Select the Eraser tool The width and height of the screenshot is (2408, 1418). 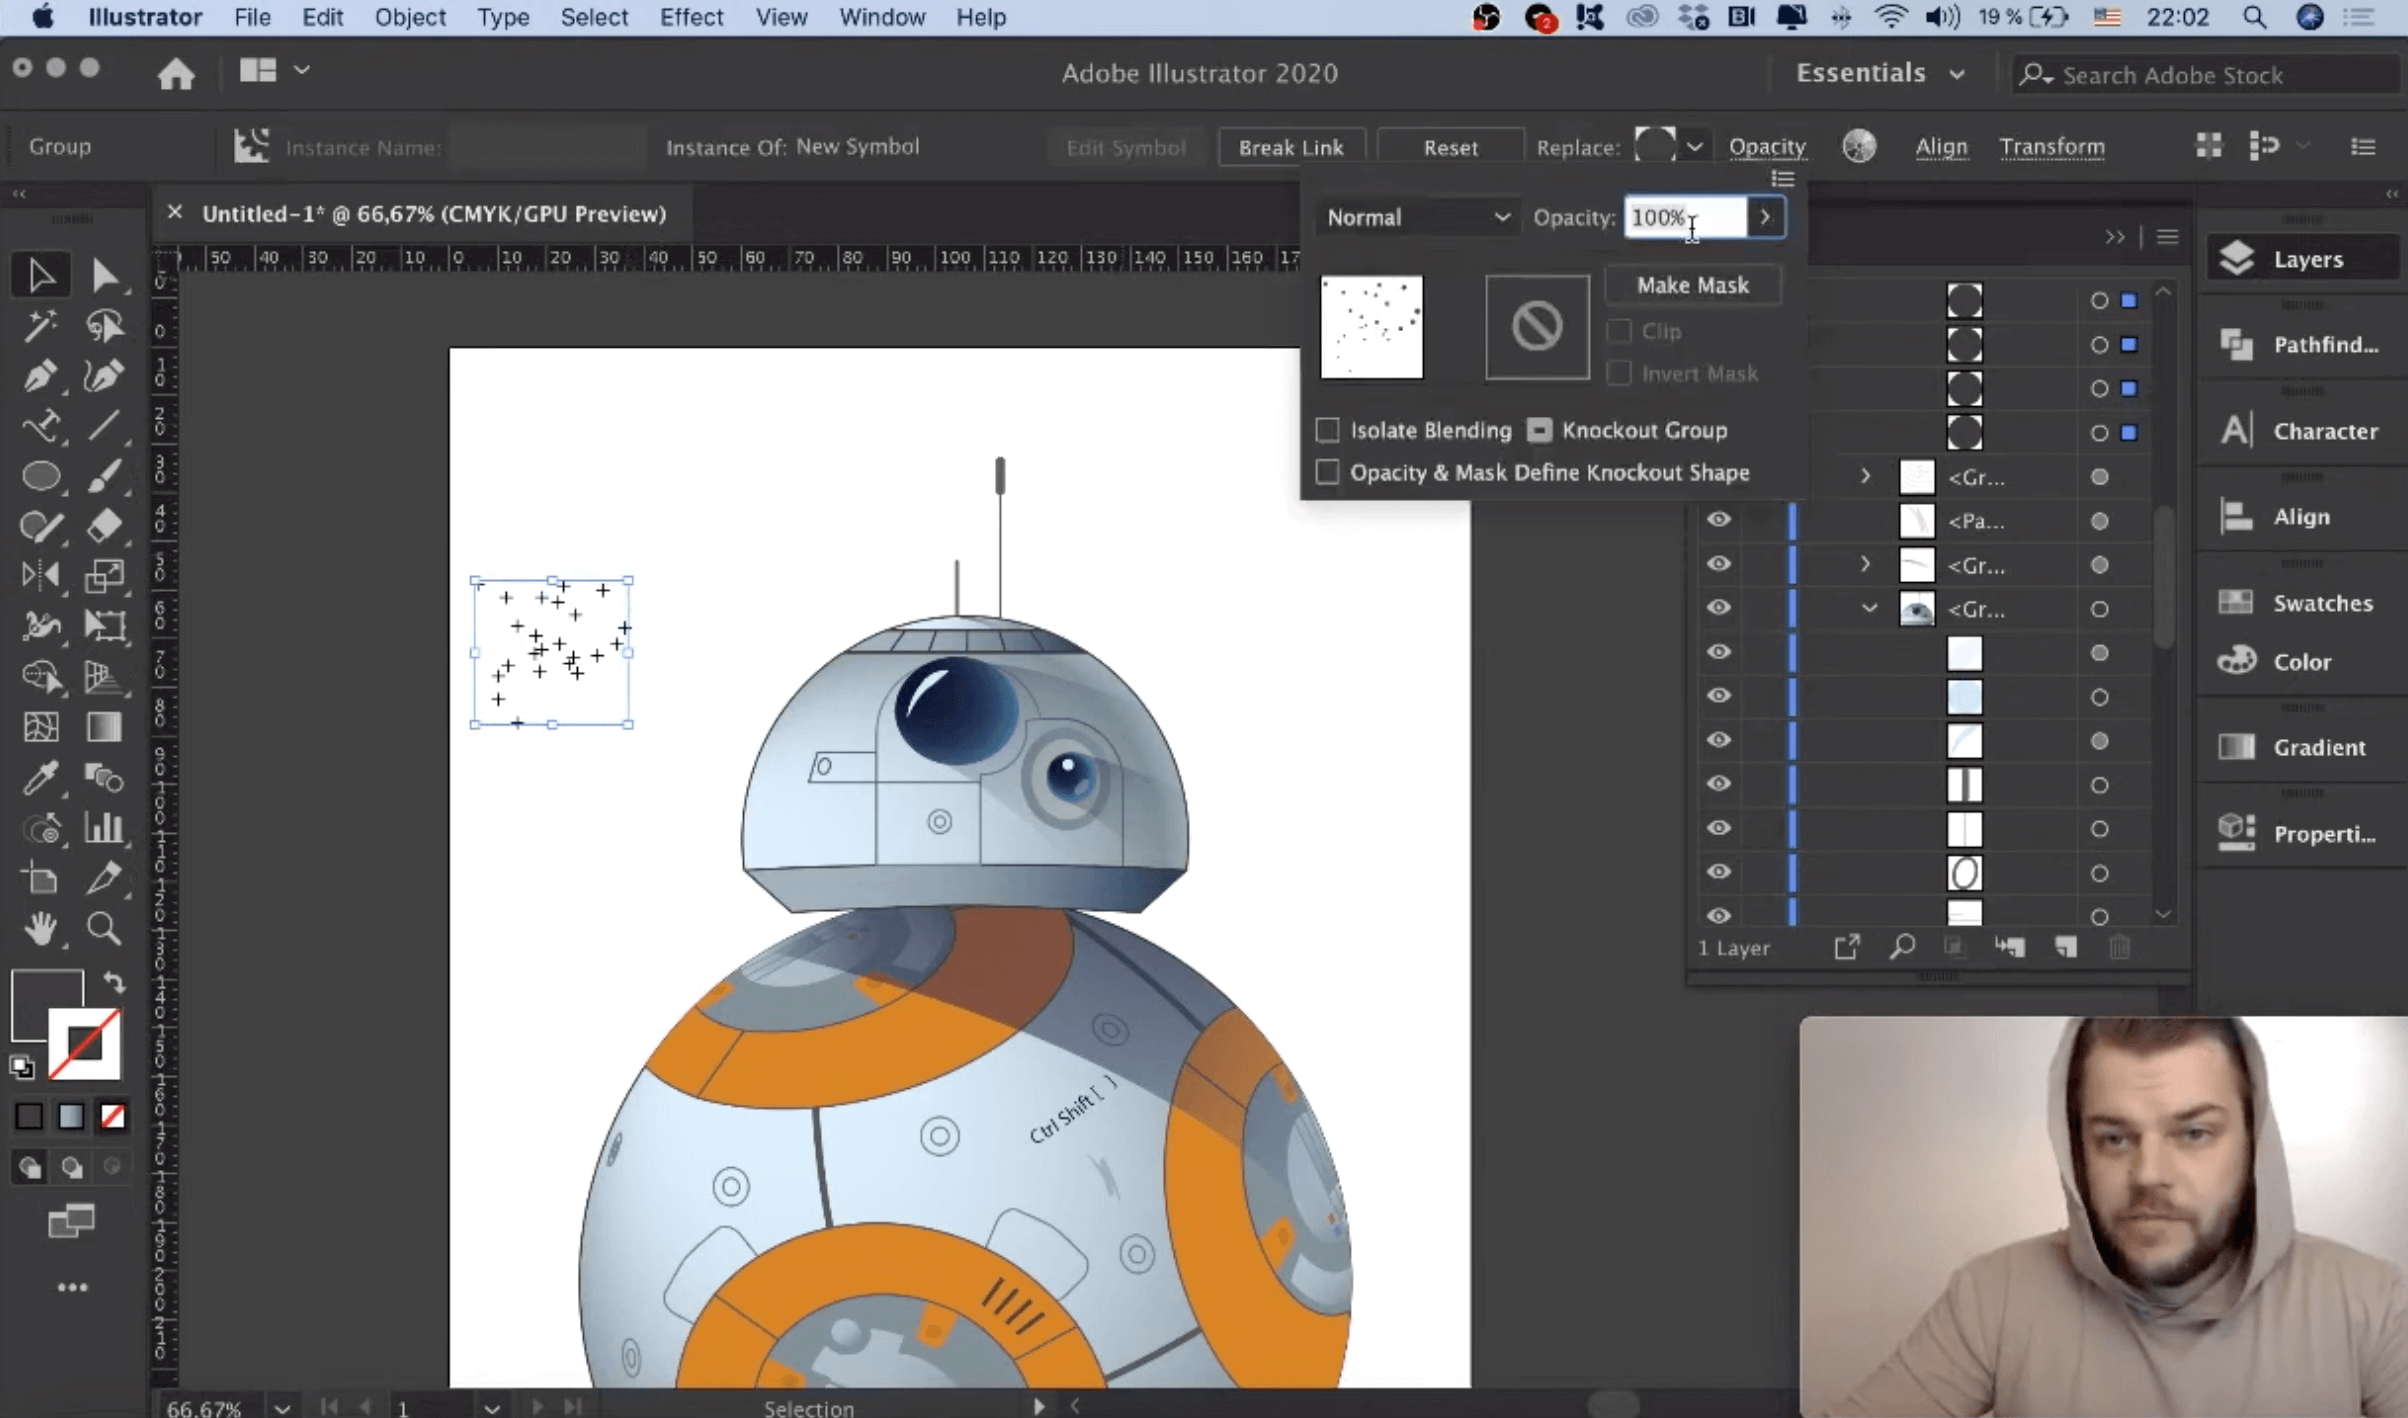click(x=103, y=526)
